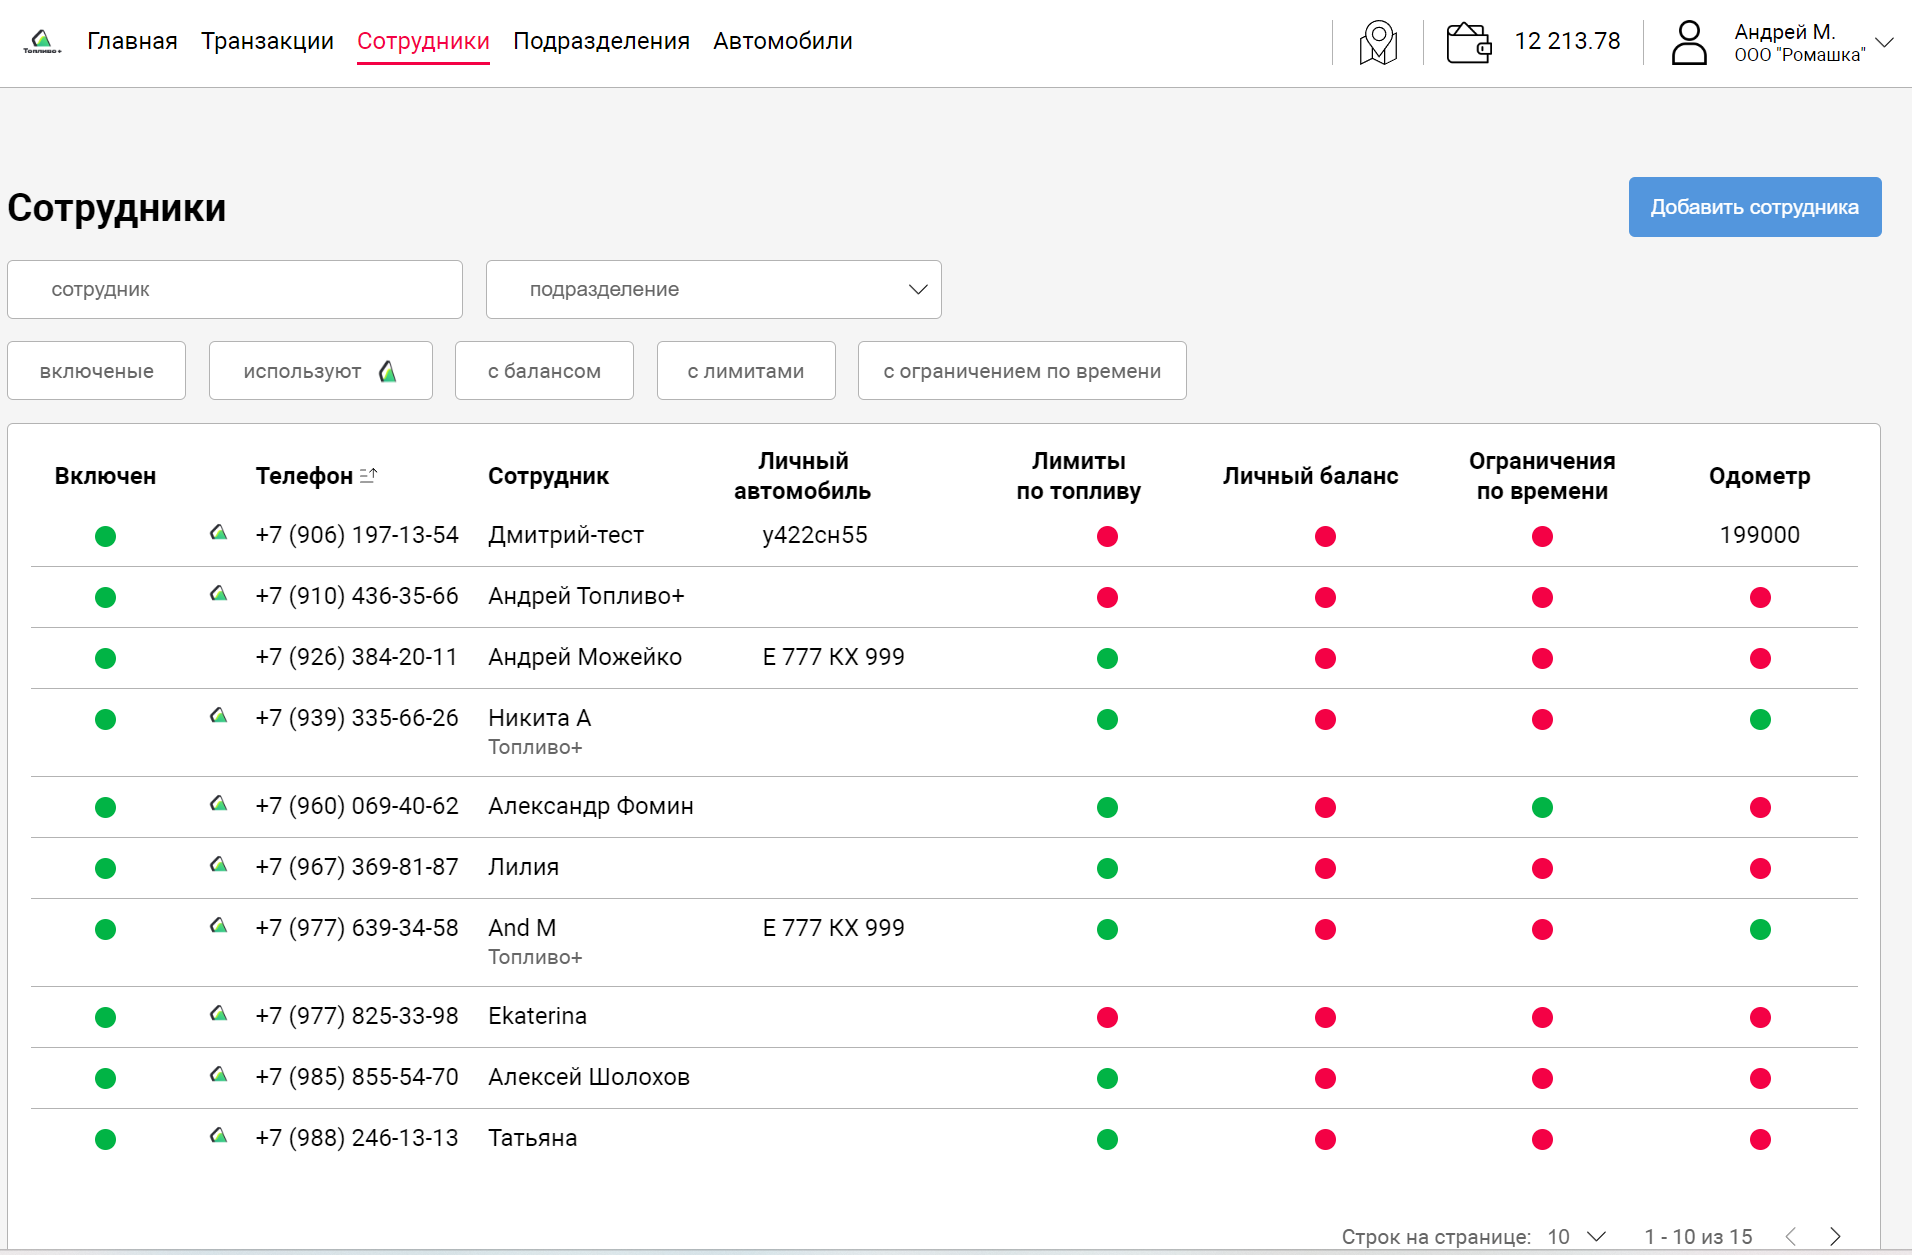Viewport: 1912px width, 1255px height.
Task: Open the map location icon
Action: tap(1377, 43)
